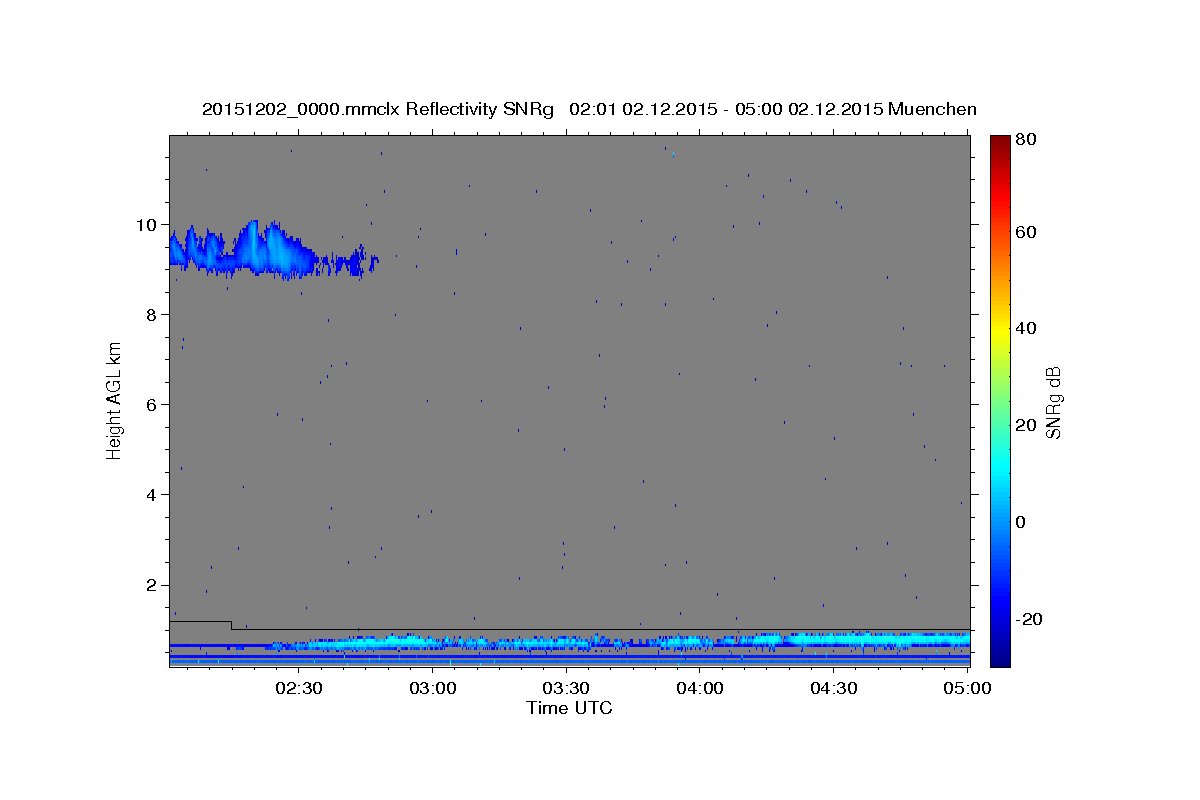
Task: Click the 03:00 time tick label
Action: tap(432, 688)
